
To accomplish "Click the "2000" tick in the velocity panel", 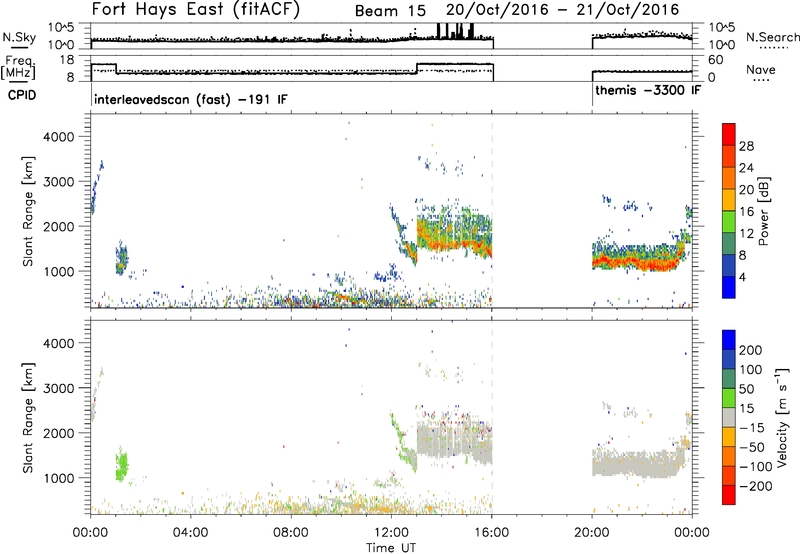I will point(59,433).
